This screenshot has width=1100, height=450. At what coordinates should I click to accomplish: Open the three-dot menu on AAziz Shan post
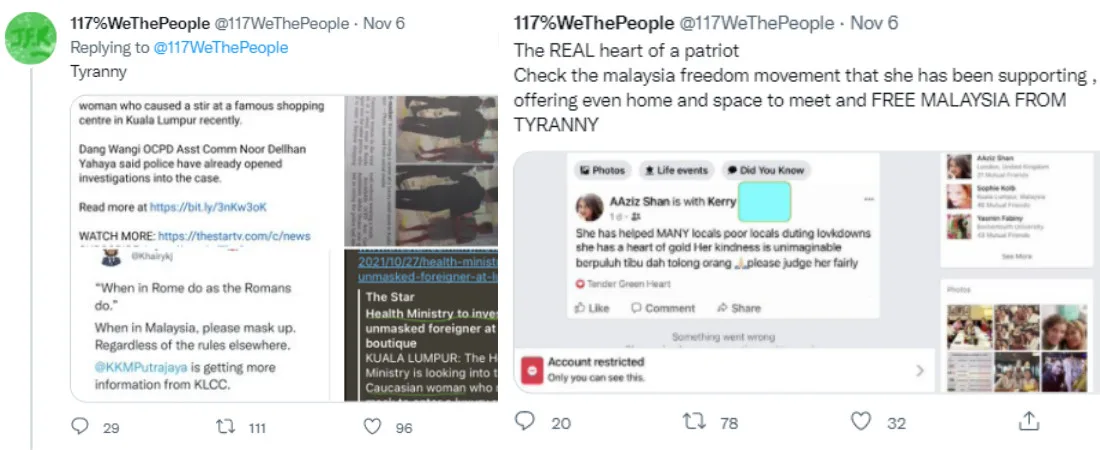click(x=869, y=199)
